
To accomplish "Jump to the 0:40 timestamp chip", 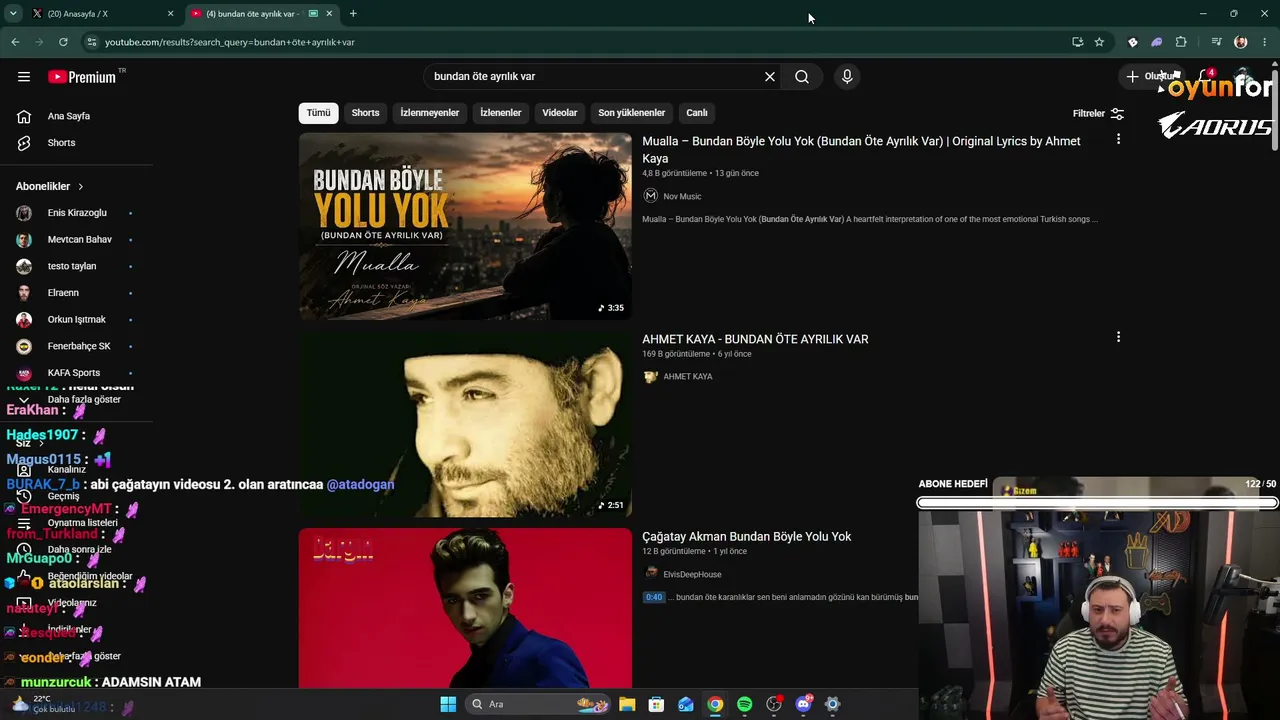I will (654, 597).
